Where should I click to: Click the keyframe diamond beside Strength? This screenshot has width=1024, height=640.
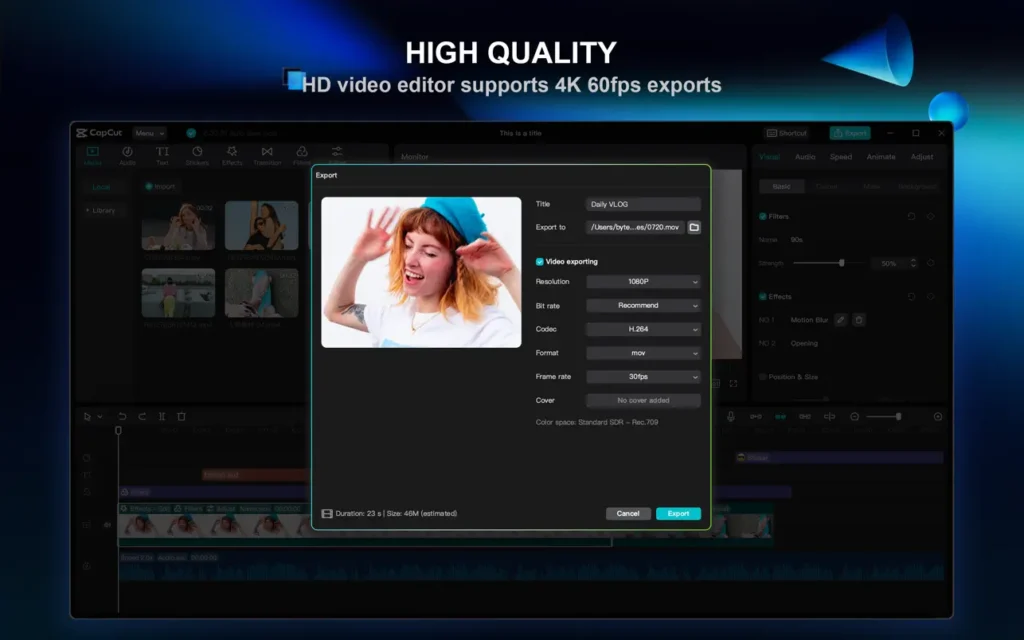click(x=931, y=263)
